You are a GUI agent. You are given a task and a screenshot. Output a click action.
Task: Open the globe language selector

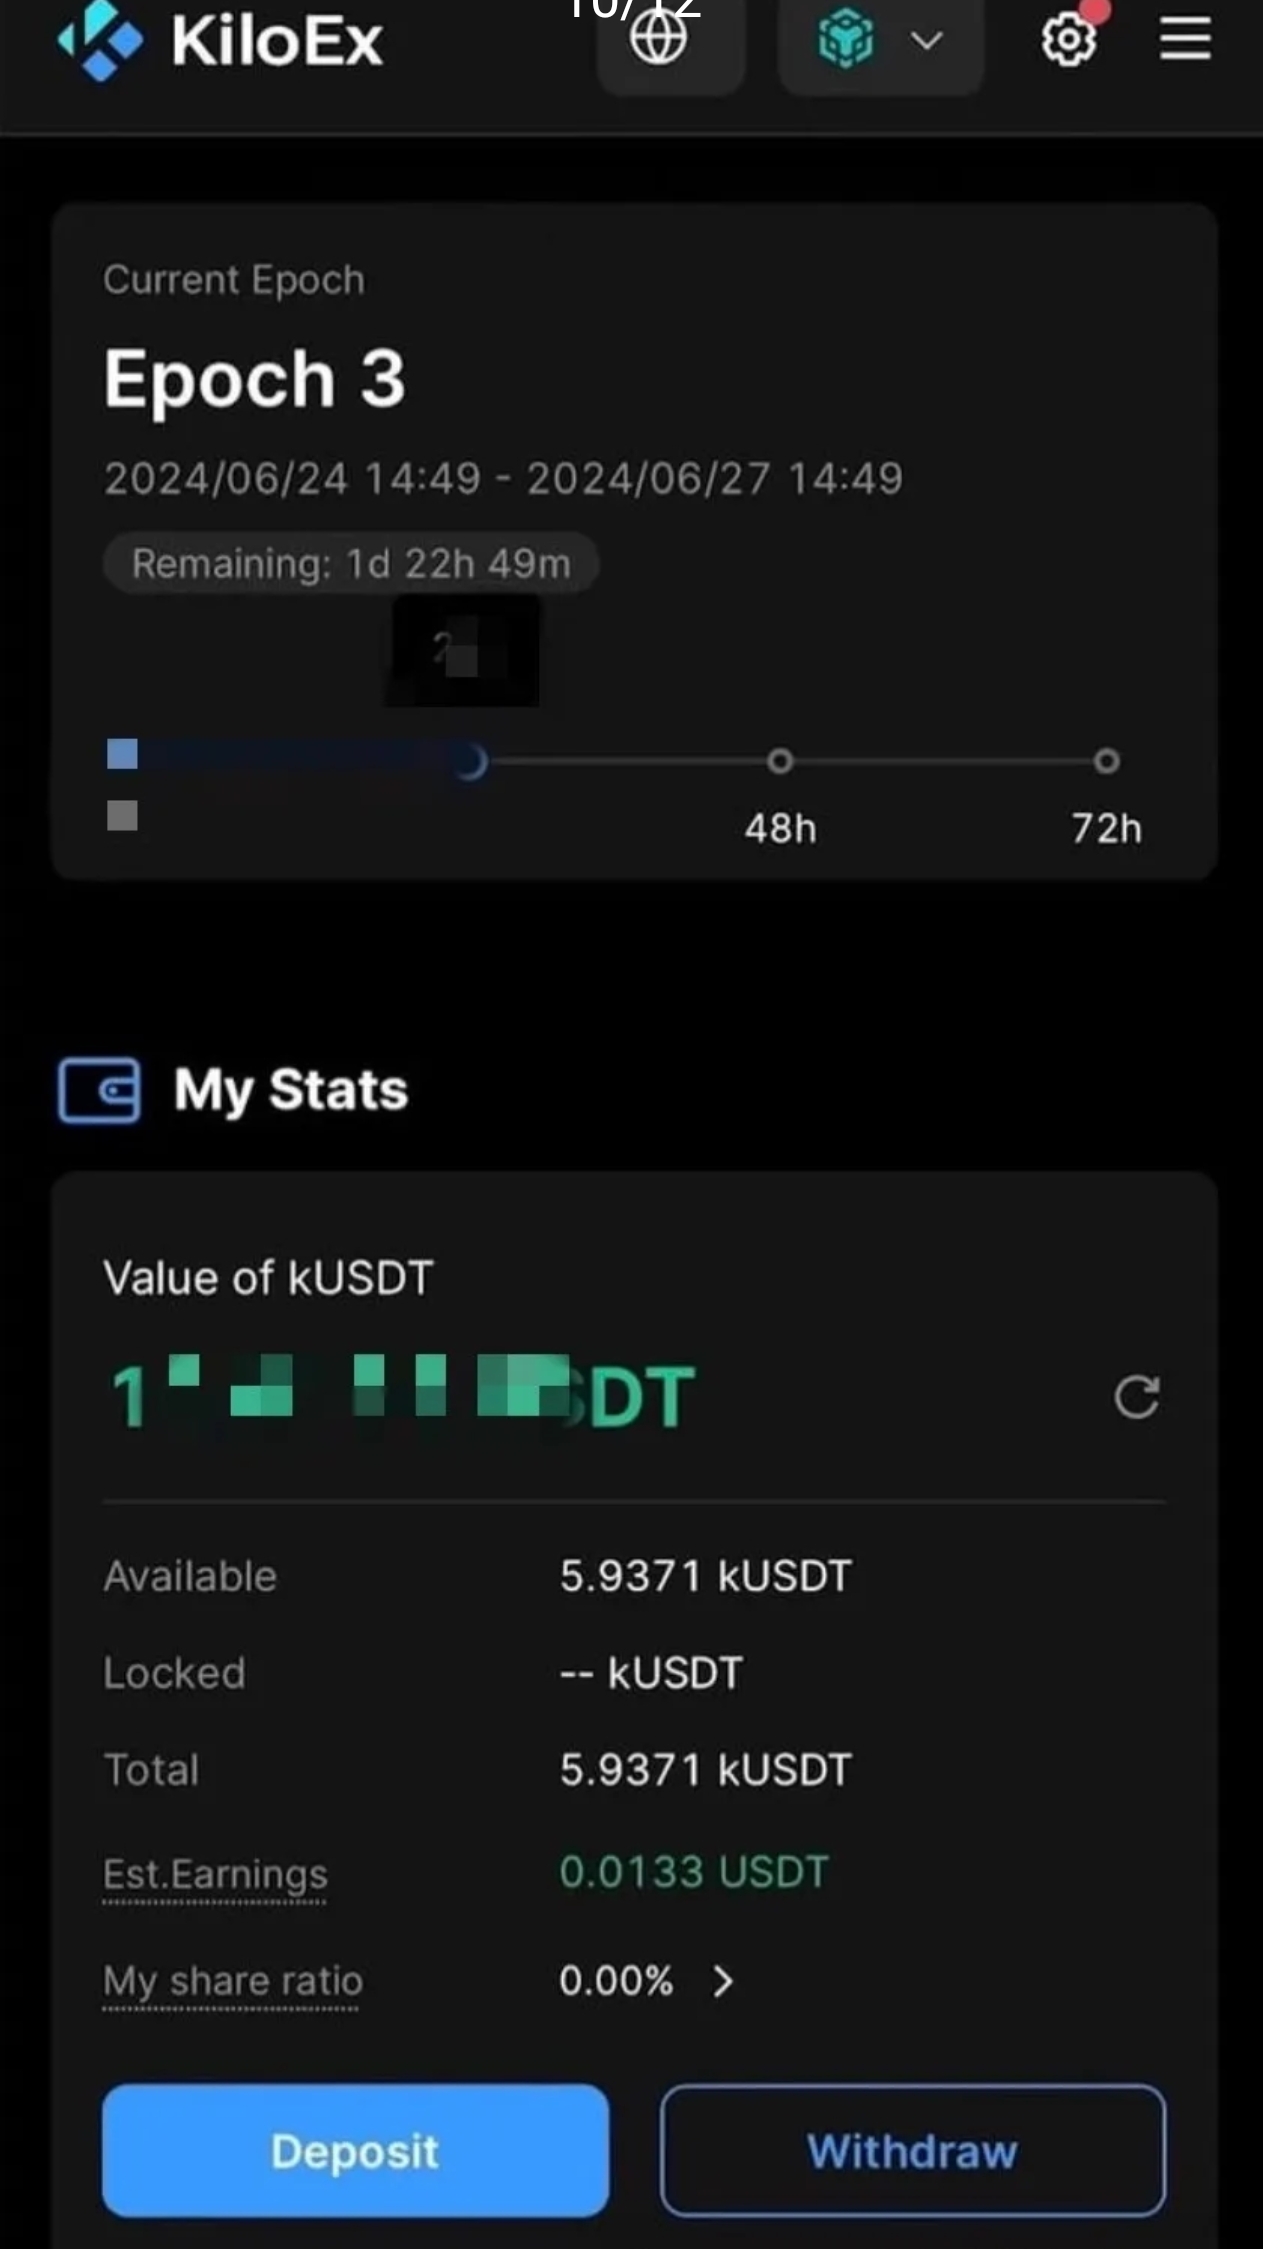pyautogui.click(x=659, y=38)
